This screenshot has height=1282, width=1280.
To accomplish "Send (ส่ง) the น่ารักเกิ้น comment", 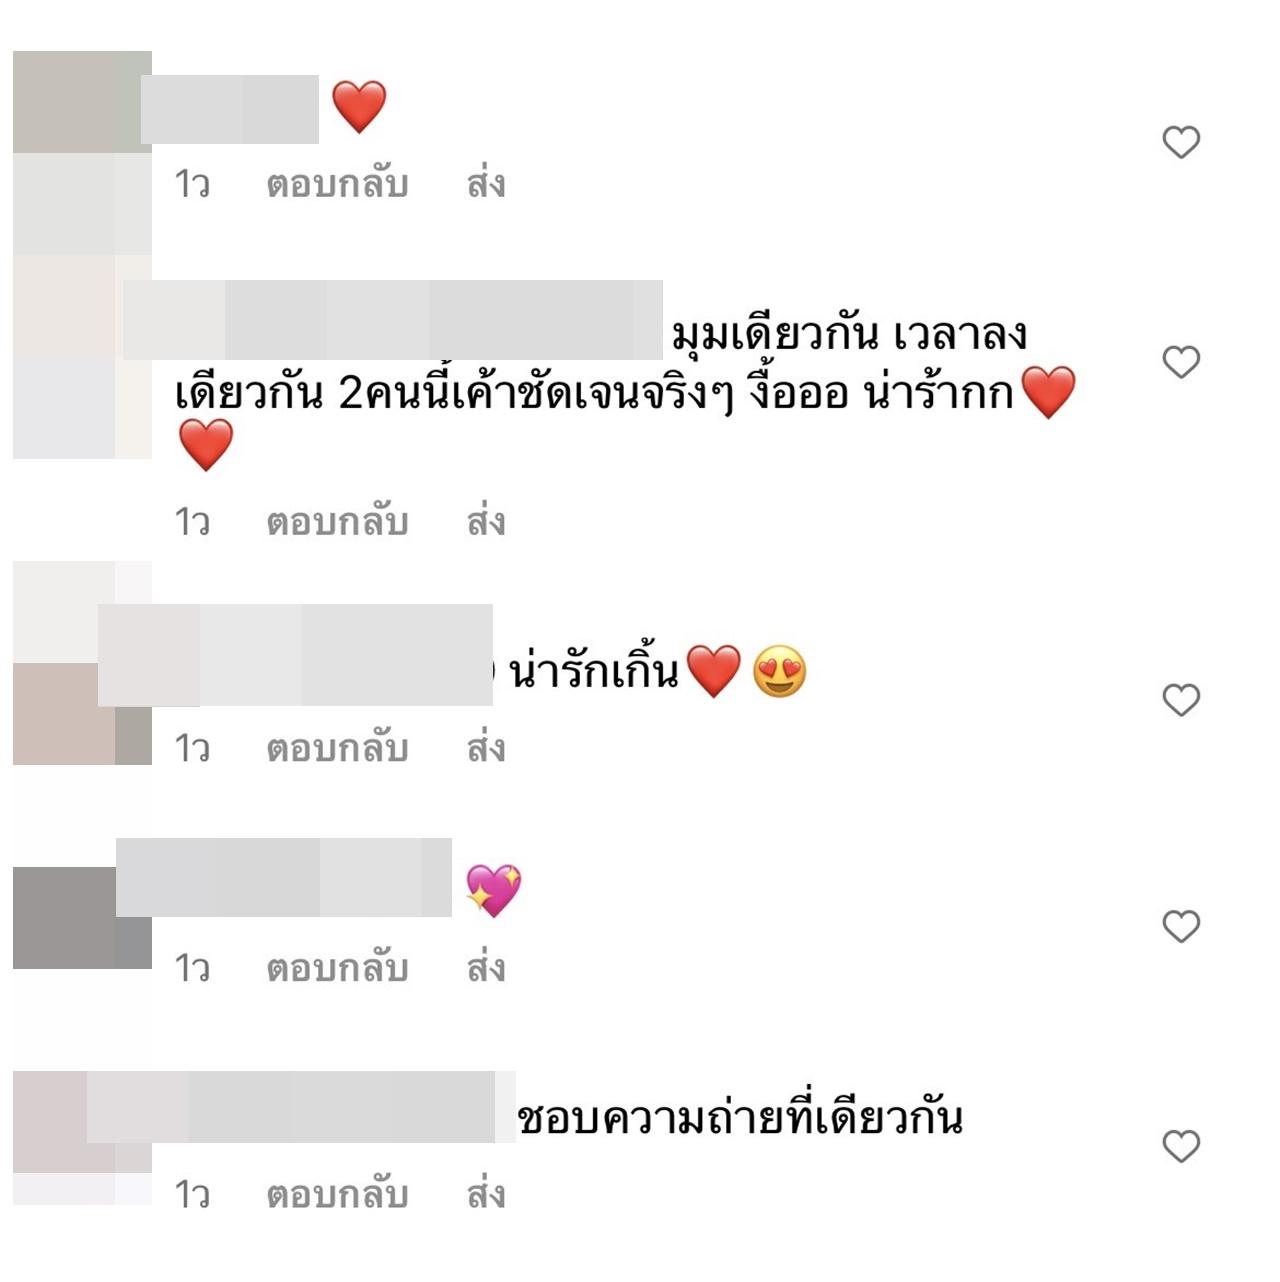I will tap(486, 748).
